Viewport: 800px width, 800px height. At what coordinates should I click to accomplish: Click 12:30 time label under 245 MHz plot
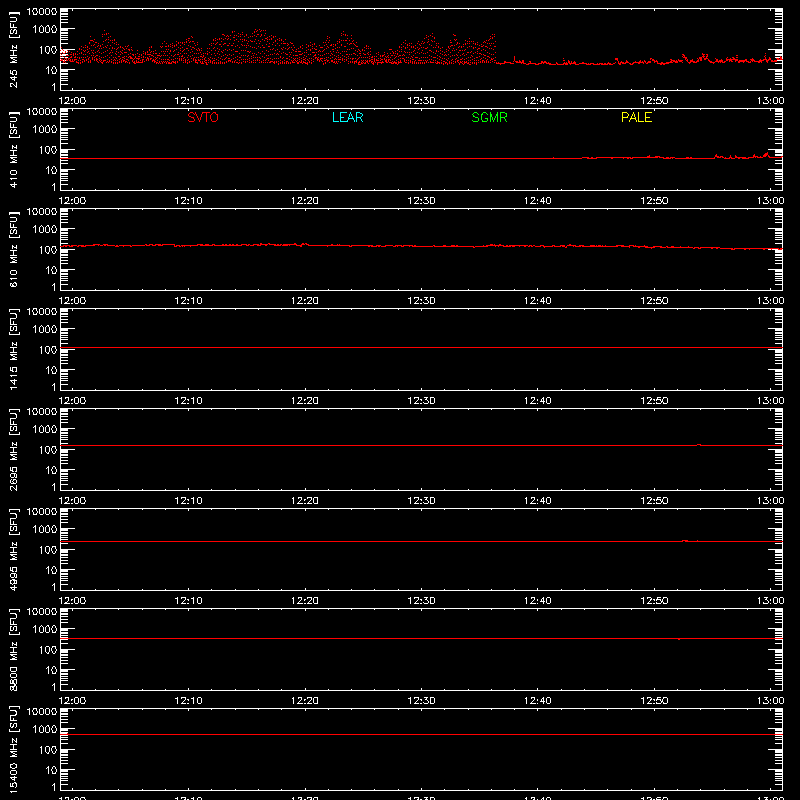421,101
